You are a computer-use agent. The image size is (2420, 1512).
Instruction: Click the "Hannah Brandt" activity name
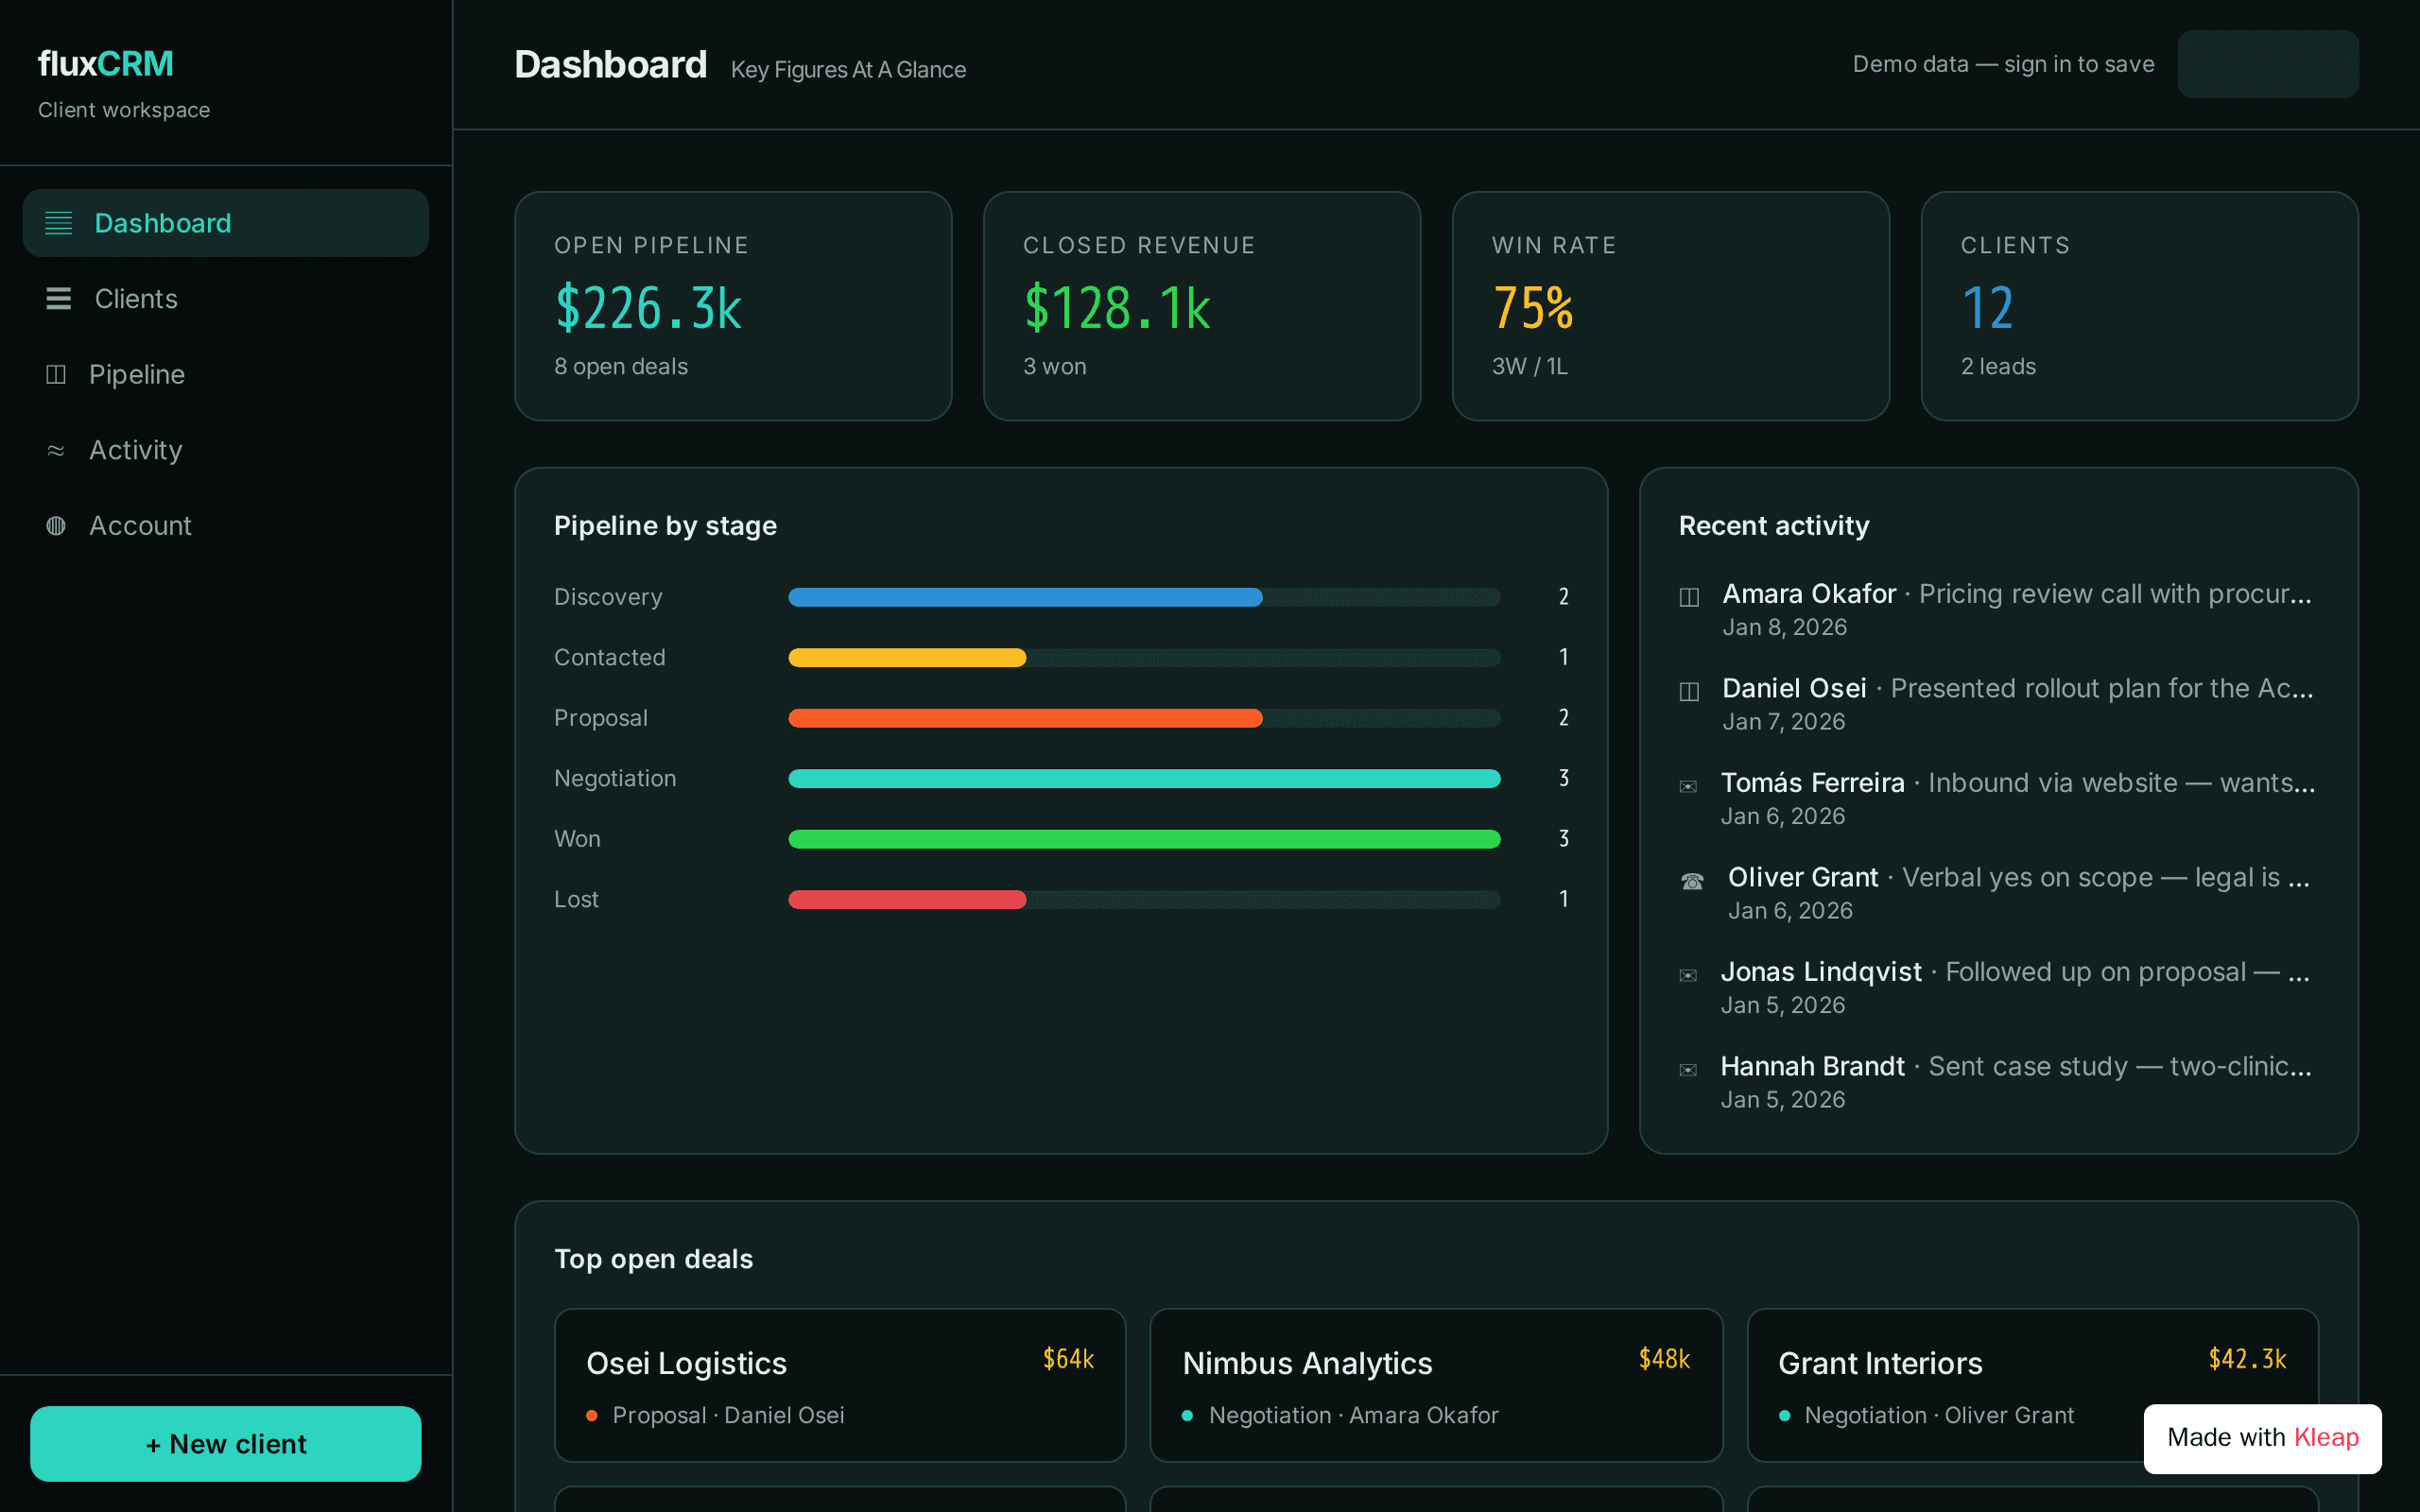pos(1812,1066)
